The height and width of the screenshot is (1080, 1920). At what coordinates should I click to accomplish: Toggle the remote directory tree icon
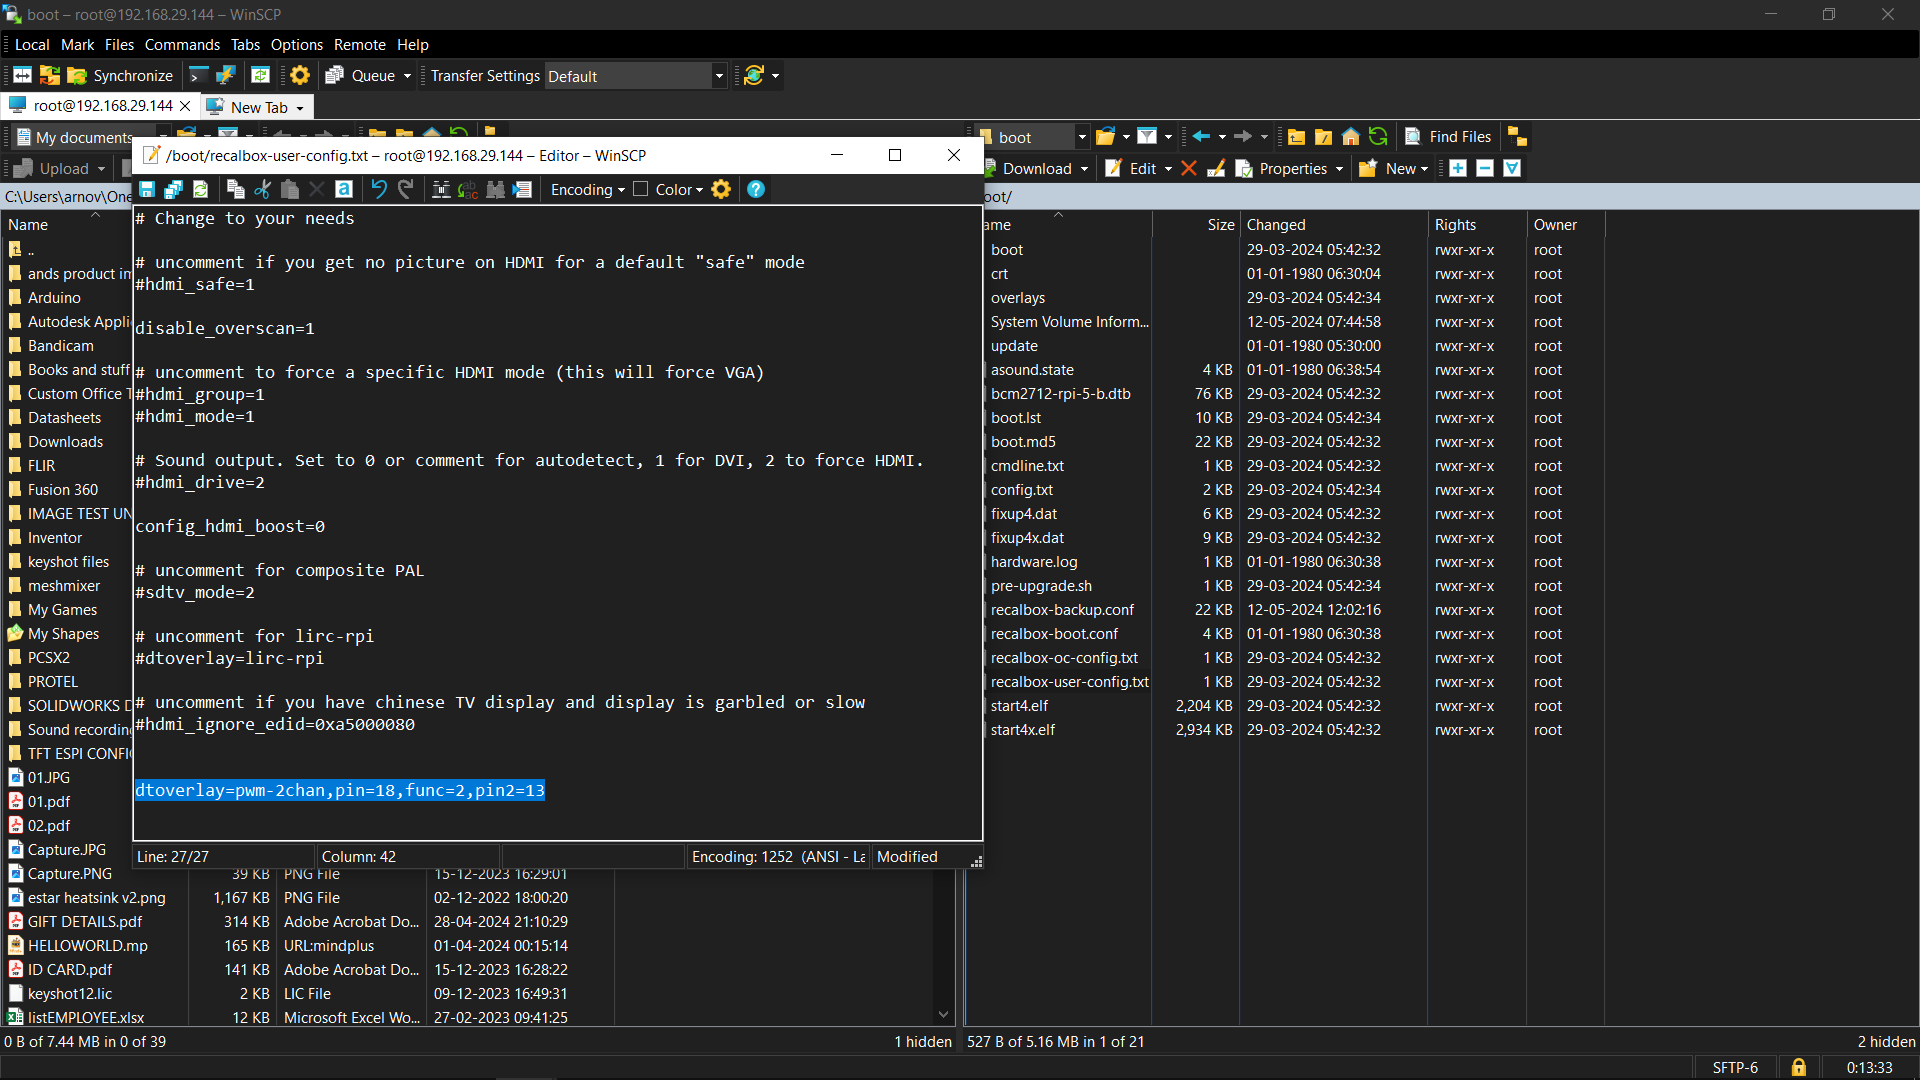1517,137
